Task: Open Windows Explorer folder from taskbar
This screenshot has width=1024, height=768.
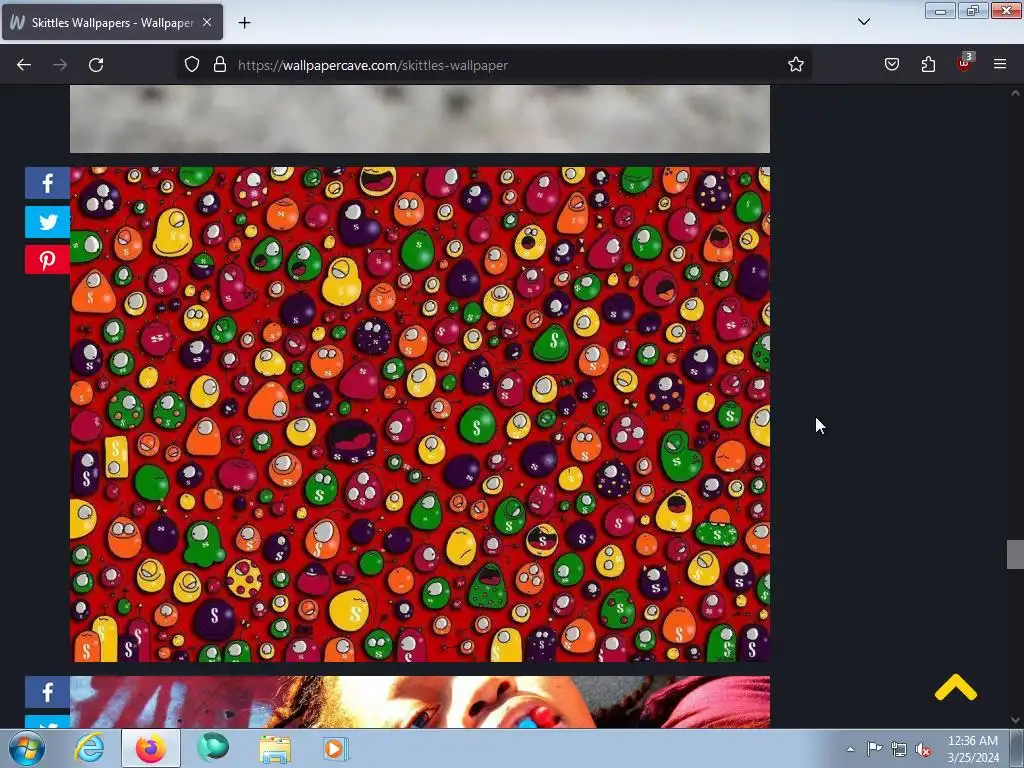Action: (x=275, y=748)
